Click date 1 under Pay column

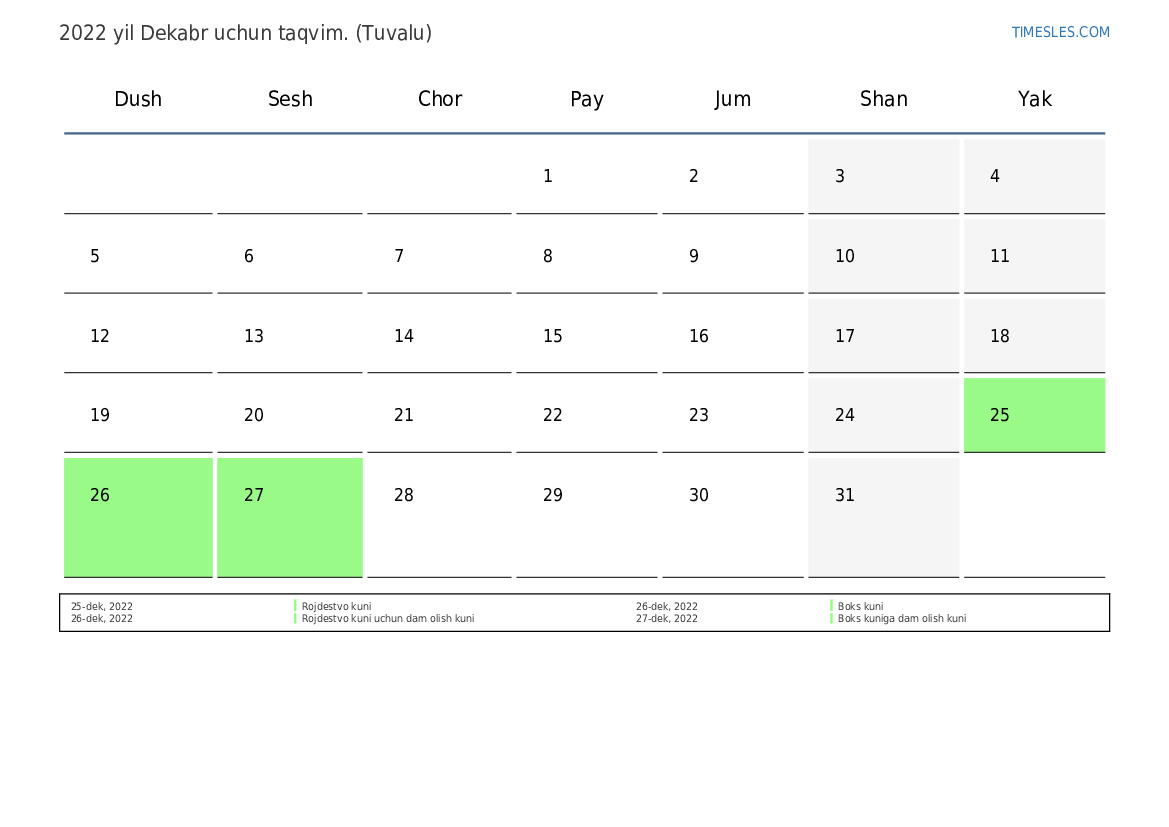(x=548, y=177)
